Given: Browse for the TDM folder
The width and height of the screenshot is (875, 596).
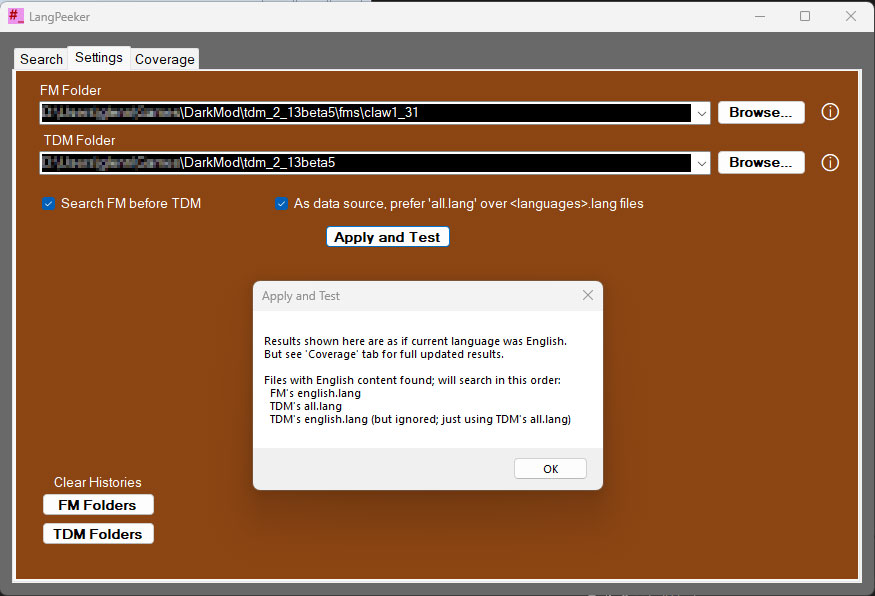Looking at the screenshot, I should coord(760,162).
